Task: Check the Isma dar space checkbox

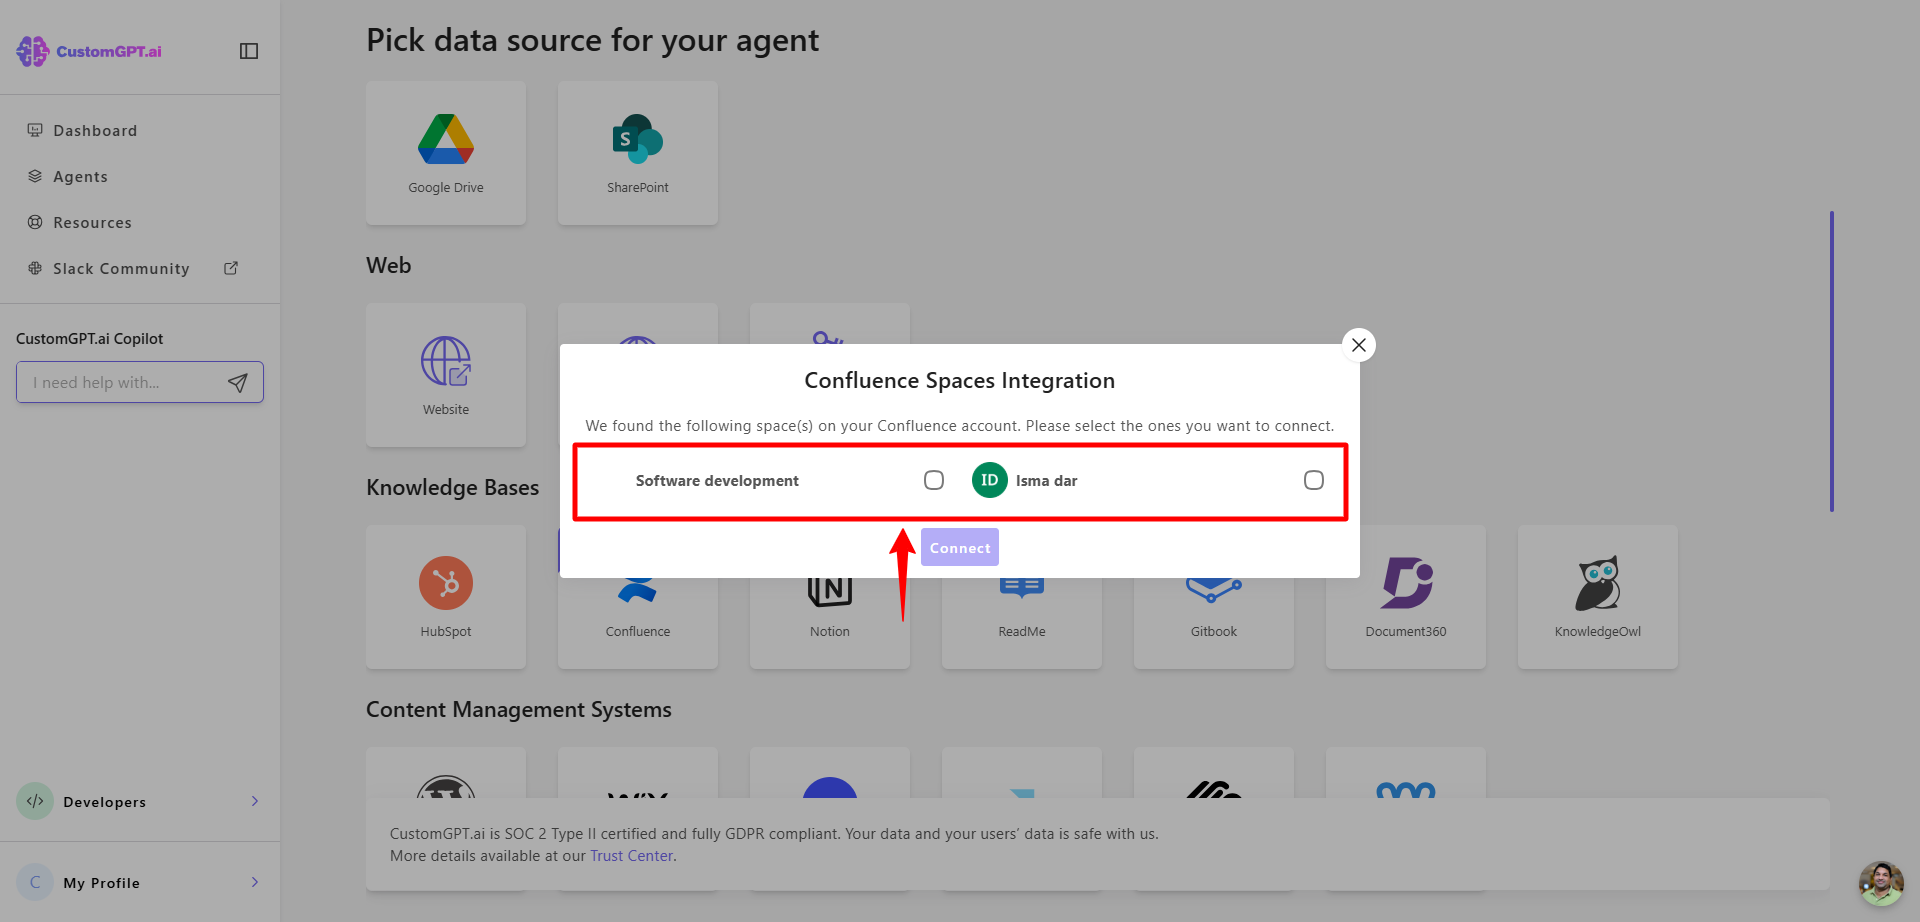Action: pyautogui.click(x=1314, y=480)
